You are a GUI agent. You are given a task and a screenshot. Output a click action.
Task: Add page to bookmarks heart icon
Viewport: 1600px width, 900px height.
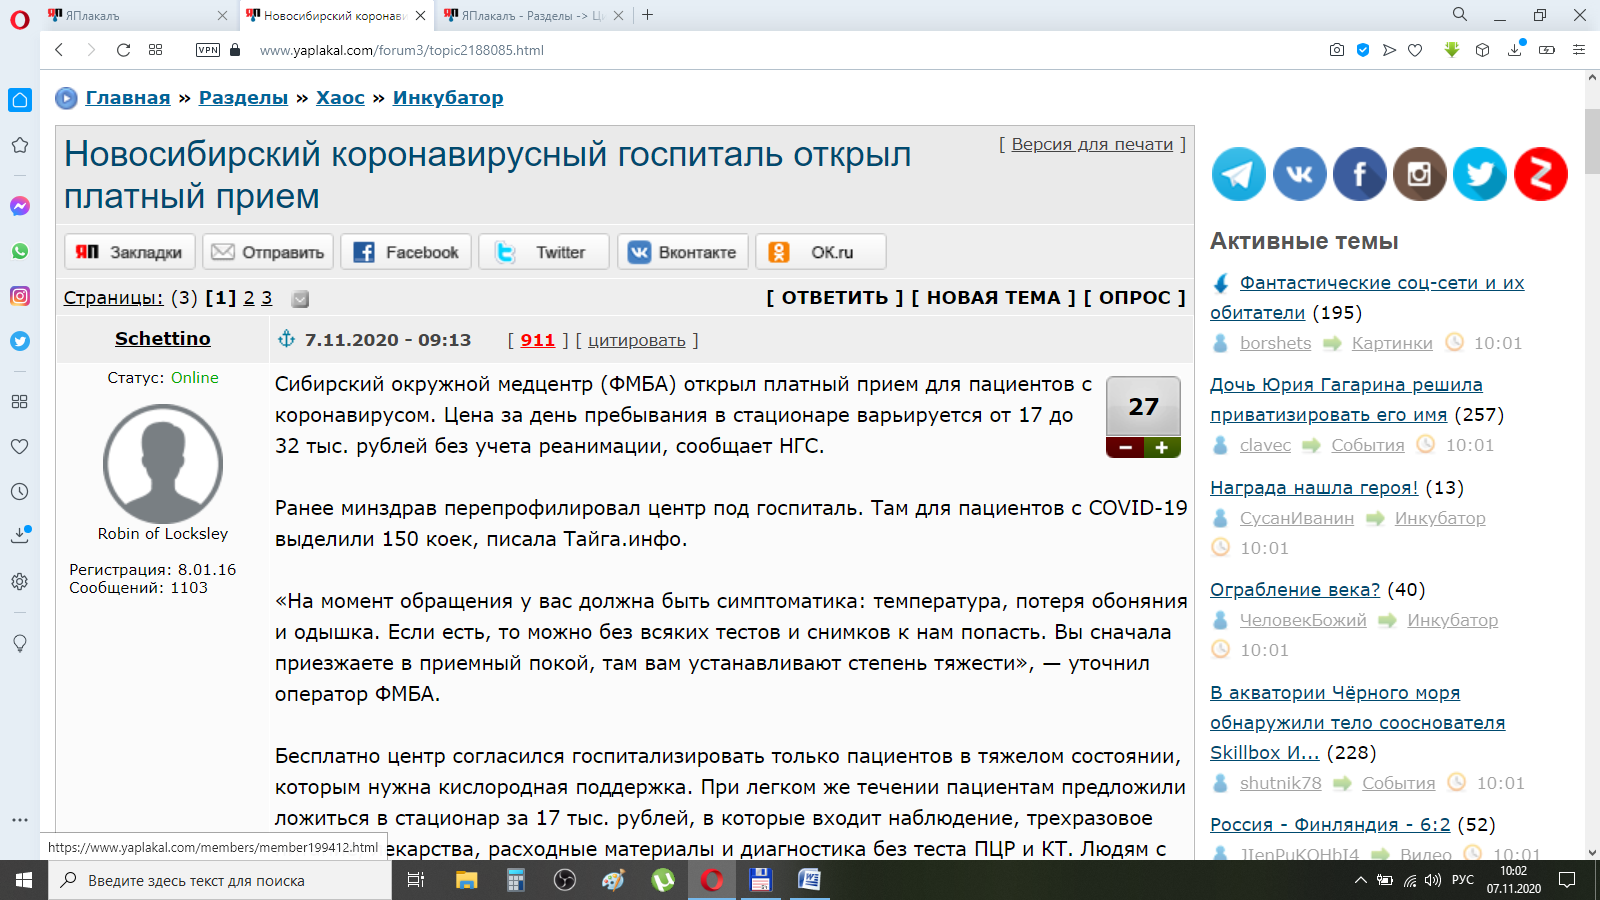(x=1415, y=50)
